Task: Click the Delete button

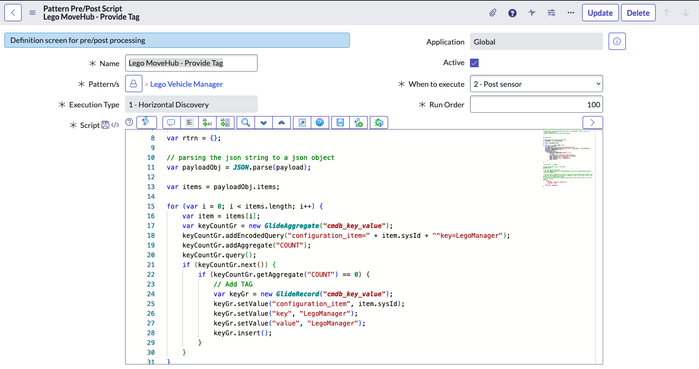Action: pyautogui.click(x=638, y=13)
